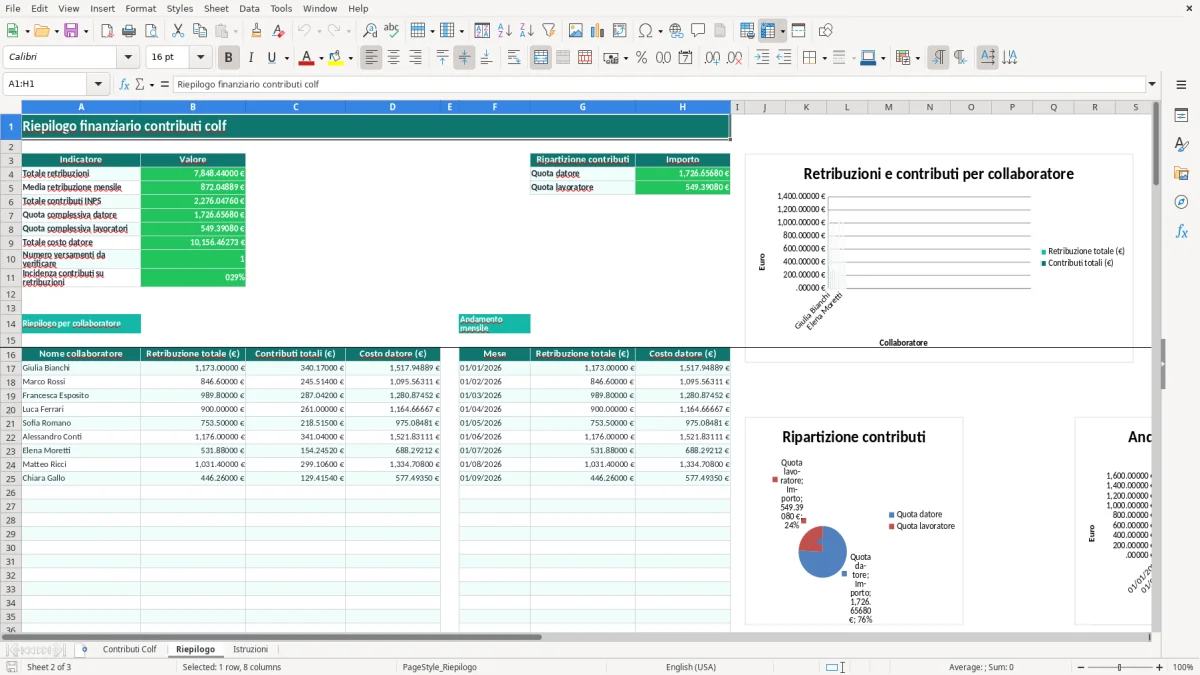Sort descending
The width and height of the screenshot is (1200, 675).
[x=526, y=31]
